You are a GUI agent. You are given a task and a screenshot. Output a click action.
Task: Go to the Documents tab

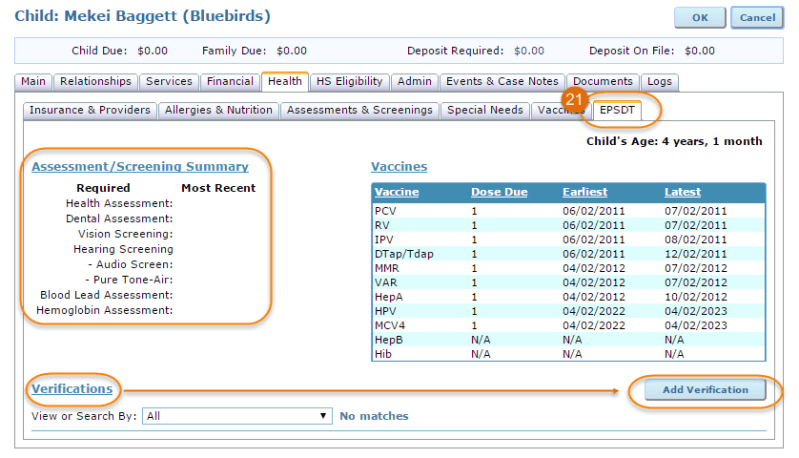[x=603, y=82]
